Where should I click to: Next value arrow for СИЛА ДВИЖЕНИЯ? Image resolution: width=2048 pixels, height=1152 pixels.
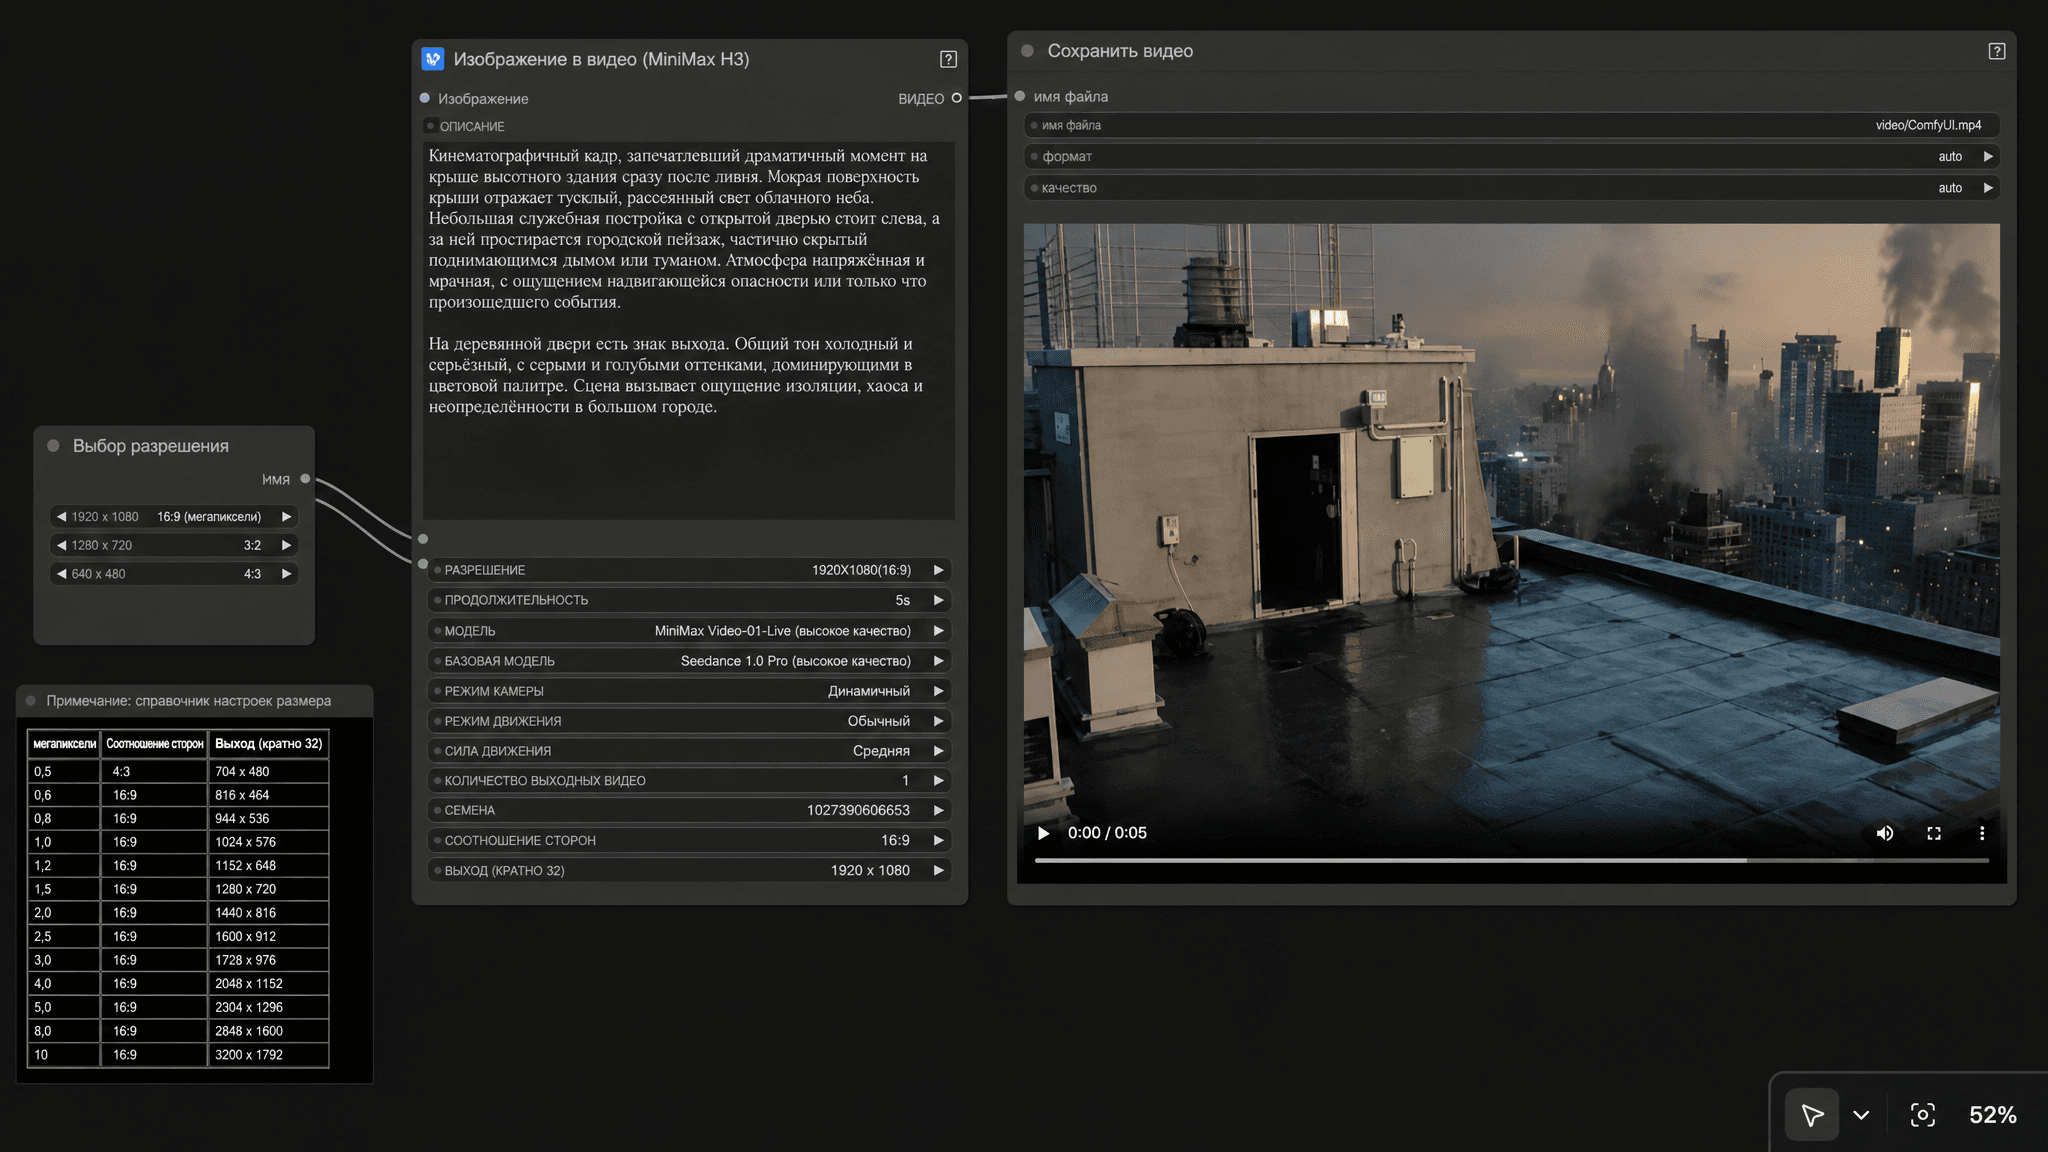(x=938, y=751)
